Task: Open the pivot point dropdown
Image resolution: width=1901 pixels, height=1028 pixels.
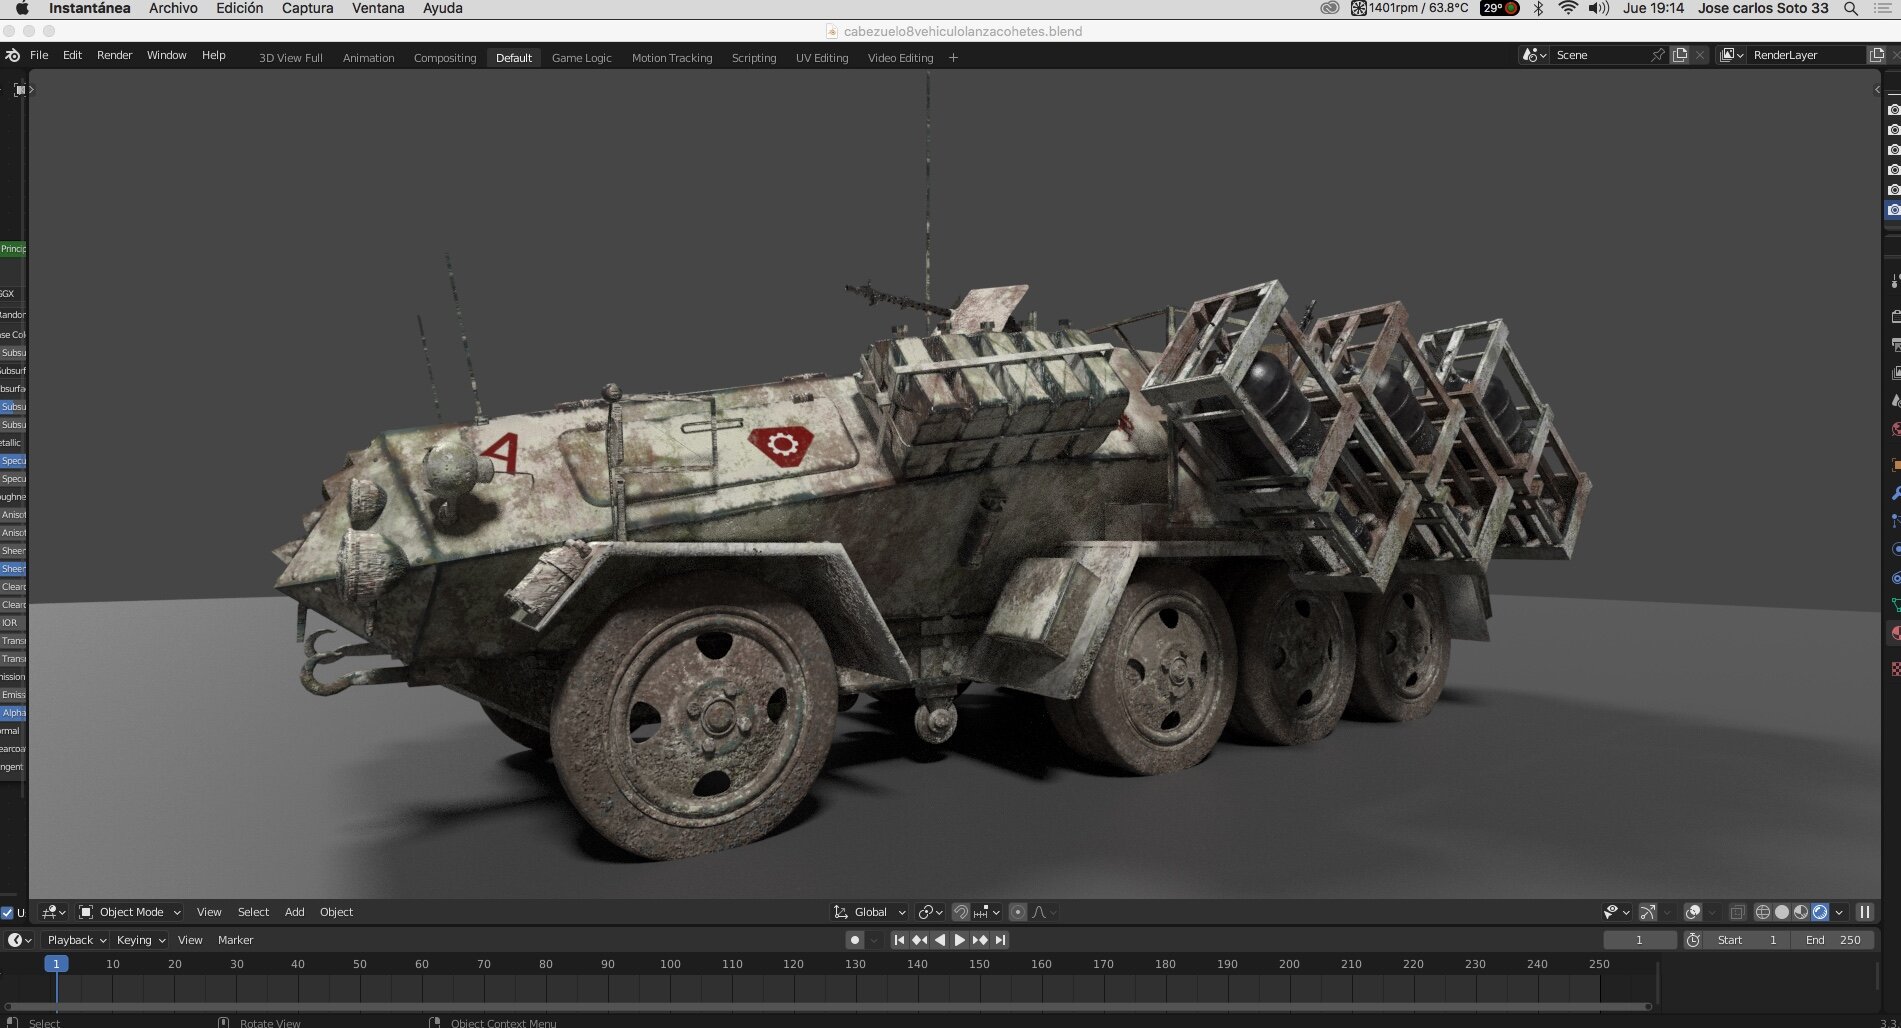Action: coord(930,912)
